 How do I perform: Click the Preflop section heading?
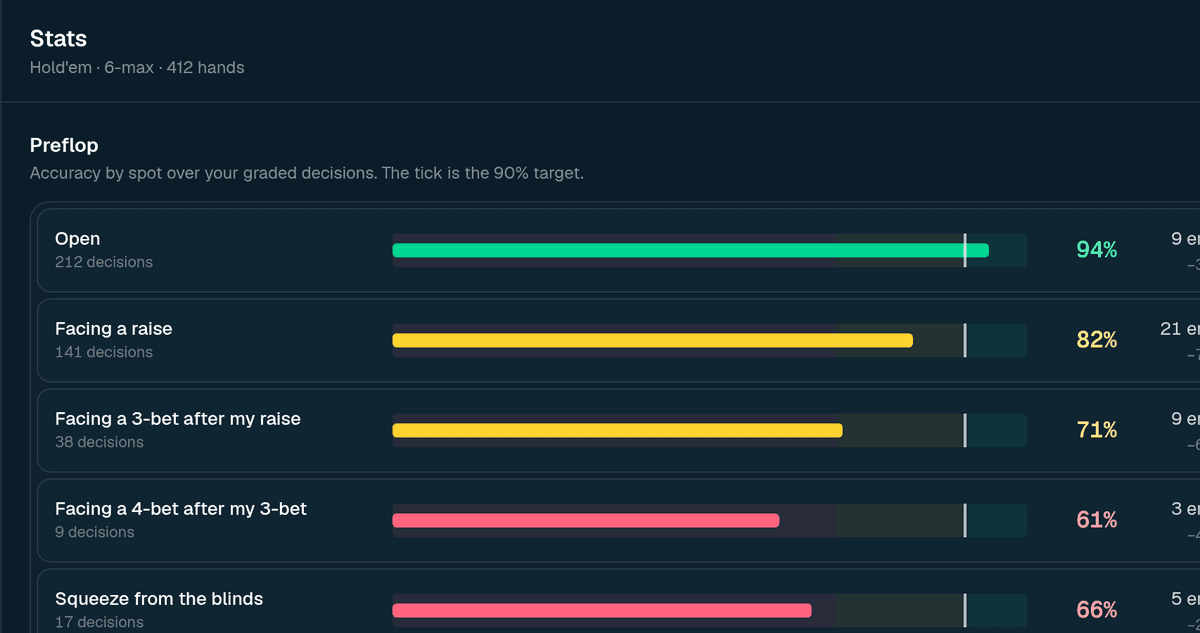point(64,145)
